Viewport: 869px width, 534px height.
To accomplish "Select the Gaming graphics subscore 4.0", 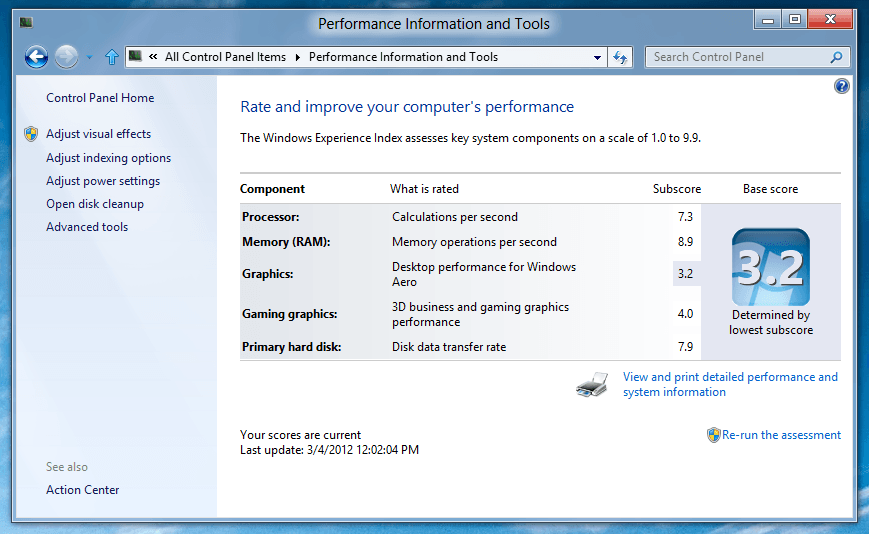I will tap(685, 314).
